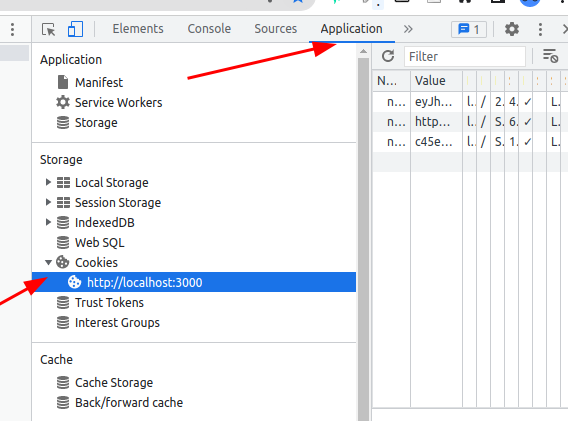The height and width of the screenshot is (421, 568).
Task: Click the Local Storage grid icon
Action: point(63,182)
